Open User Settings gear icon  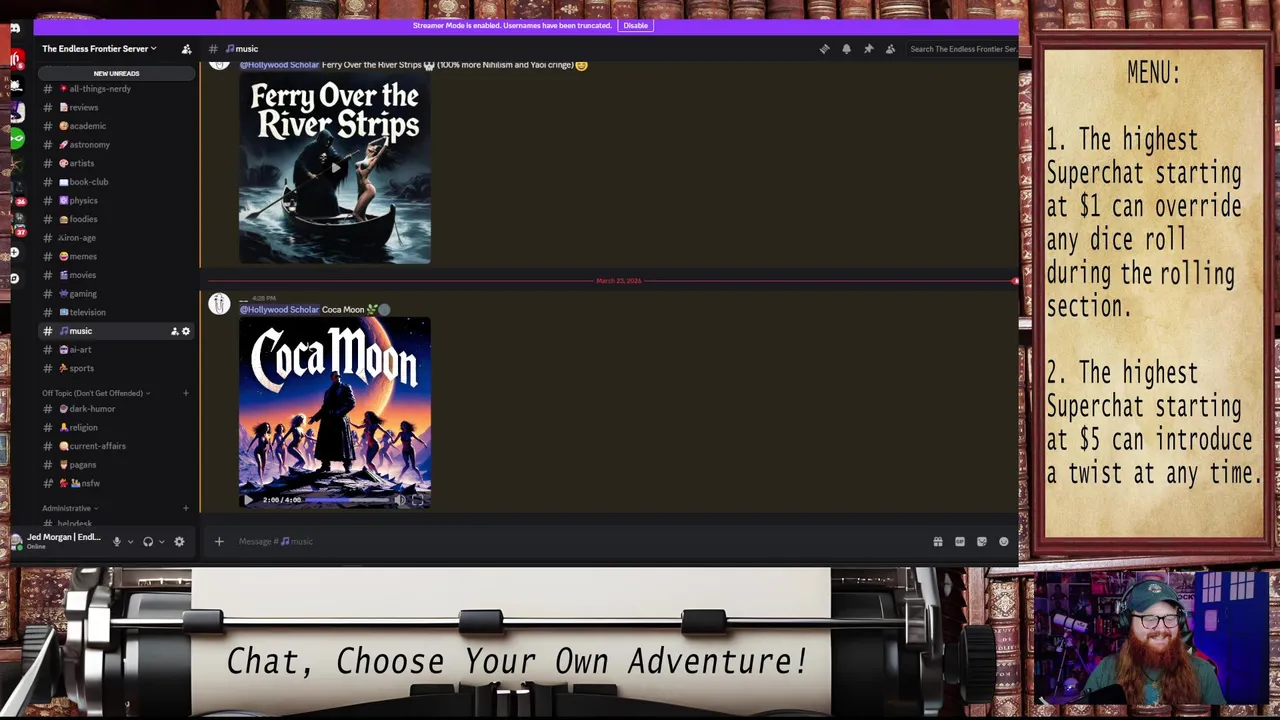tap(179, 542)
